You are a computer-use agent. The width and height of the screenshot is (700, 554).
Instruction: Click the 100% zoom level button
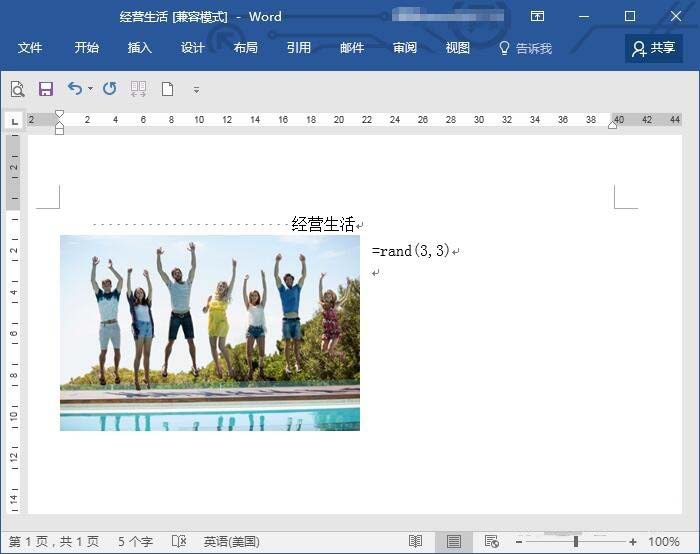pos(664,541)
